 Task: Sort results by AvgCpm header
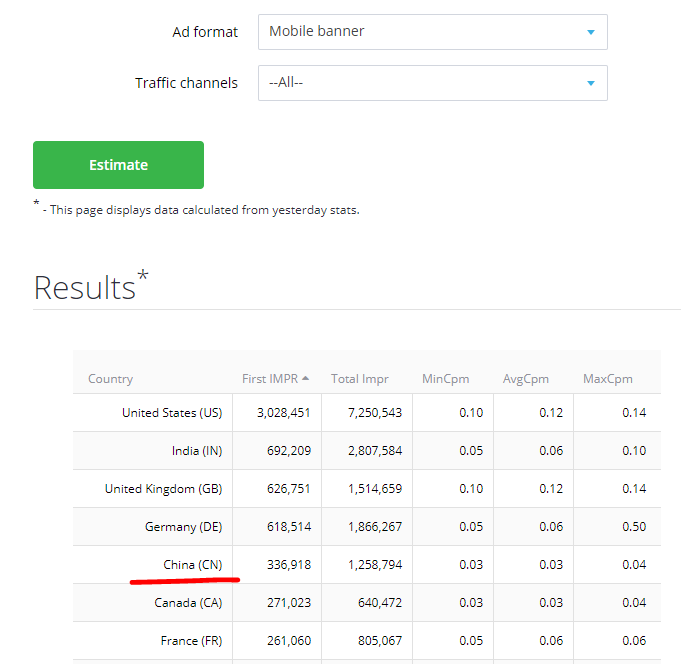526,379
